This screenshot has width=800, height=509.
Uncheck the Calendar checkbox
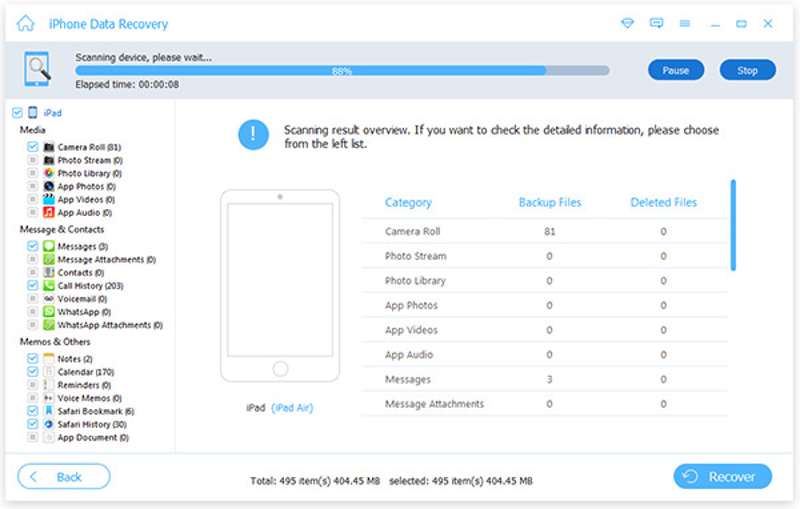tap(32, 372)
